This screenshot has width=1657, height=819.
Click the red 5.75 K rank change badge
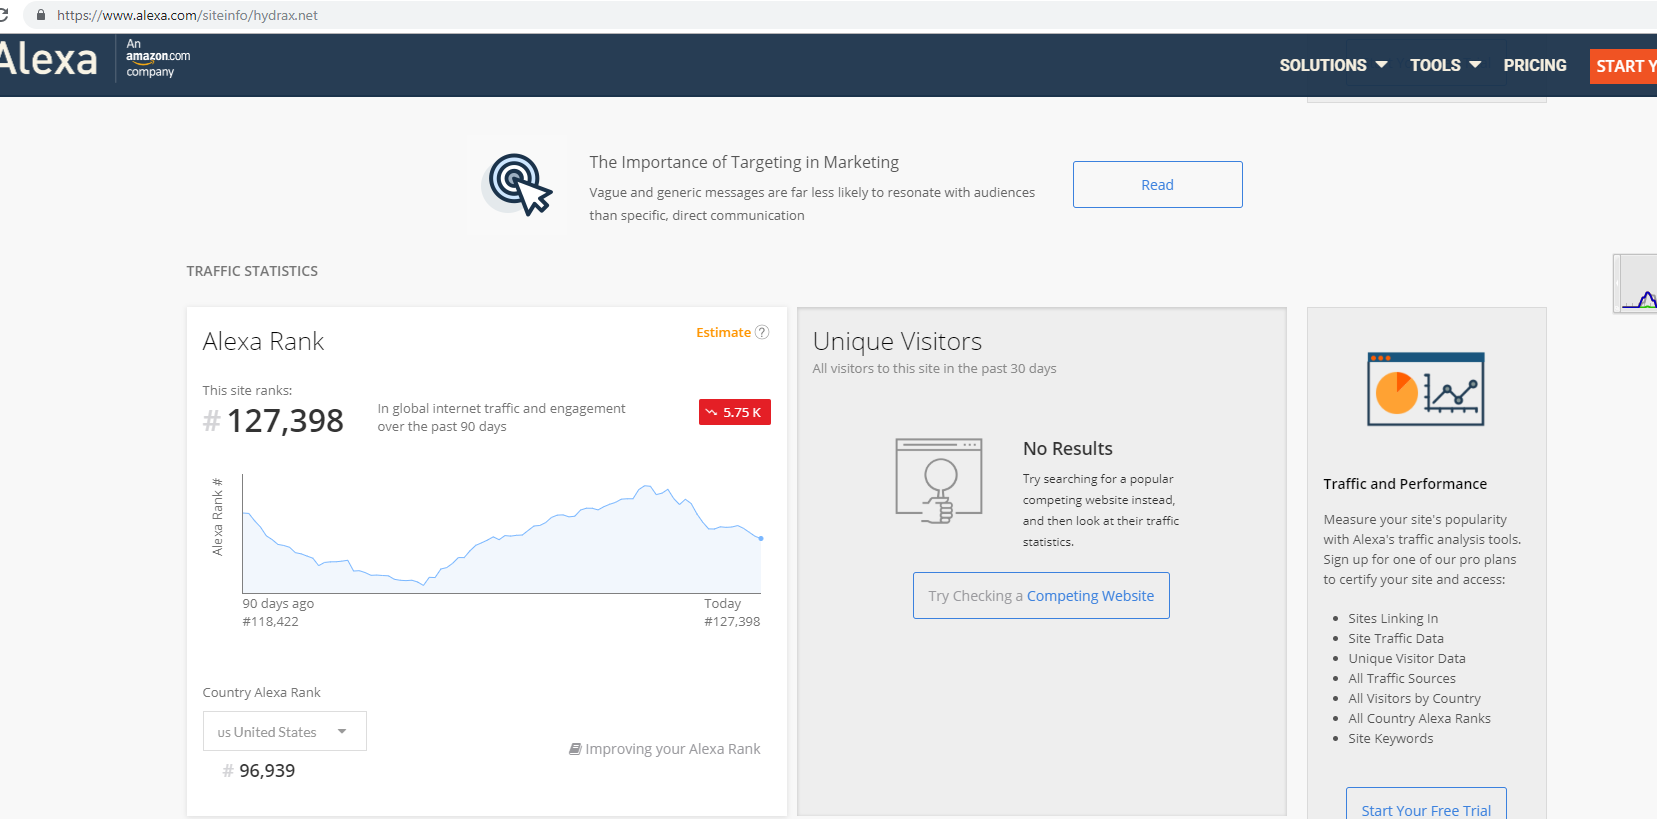[x=734, y=412]
